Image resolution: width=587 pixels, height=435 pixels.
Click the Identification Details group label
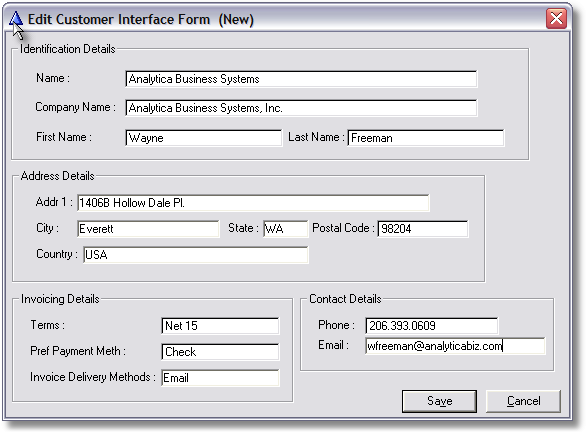pos(67,49)
